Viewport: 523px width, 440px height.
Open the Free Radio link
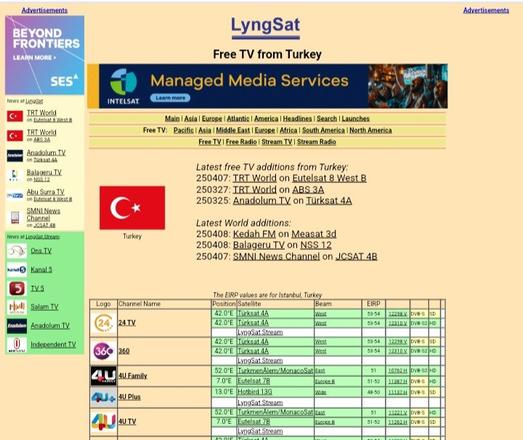(241, 142)
